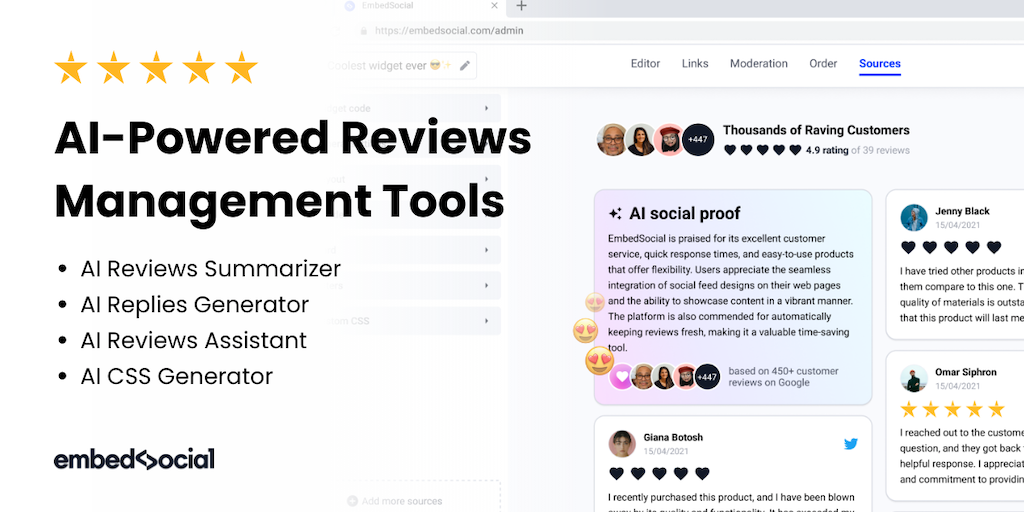Screen dimensions: 1024x512
Task: Select the Sources tab
Action: [880, 63]
